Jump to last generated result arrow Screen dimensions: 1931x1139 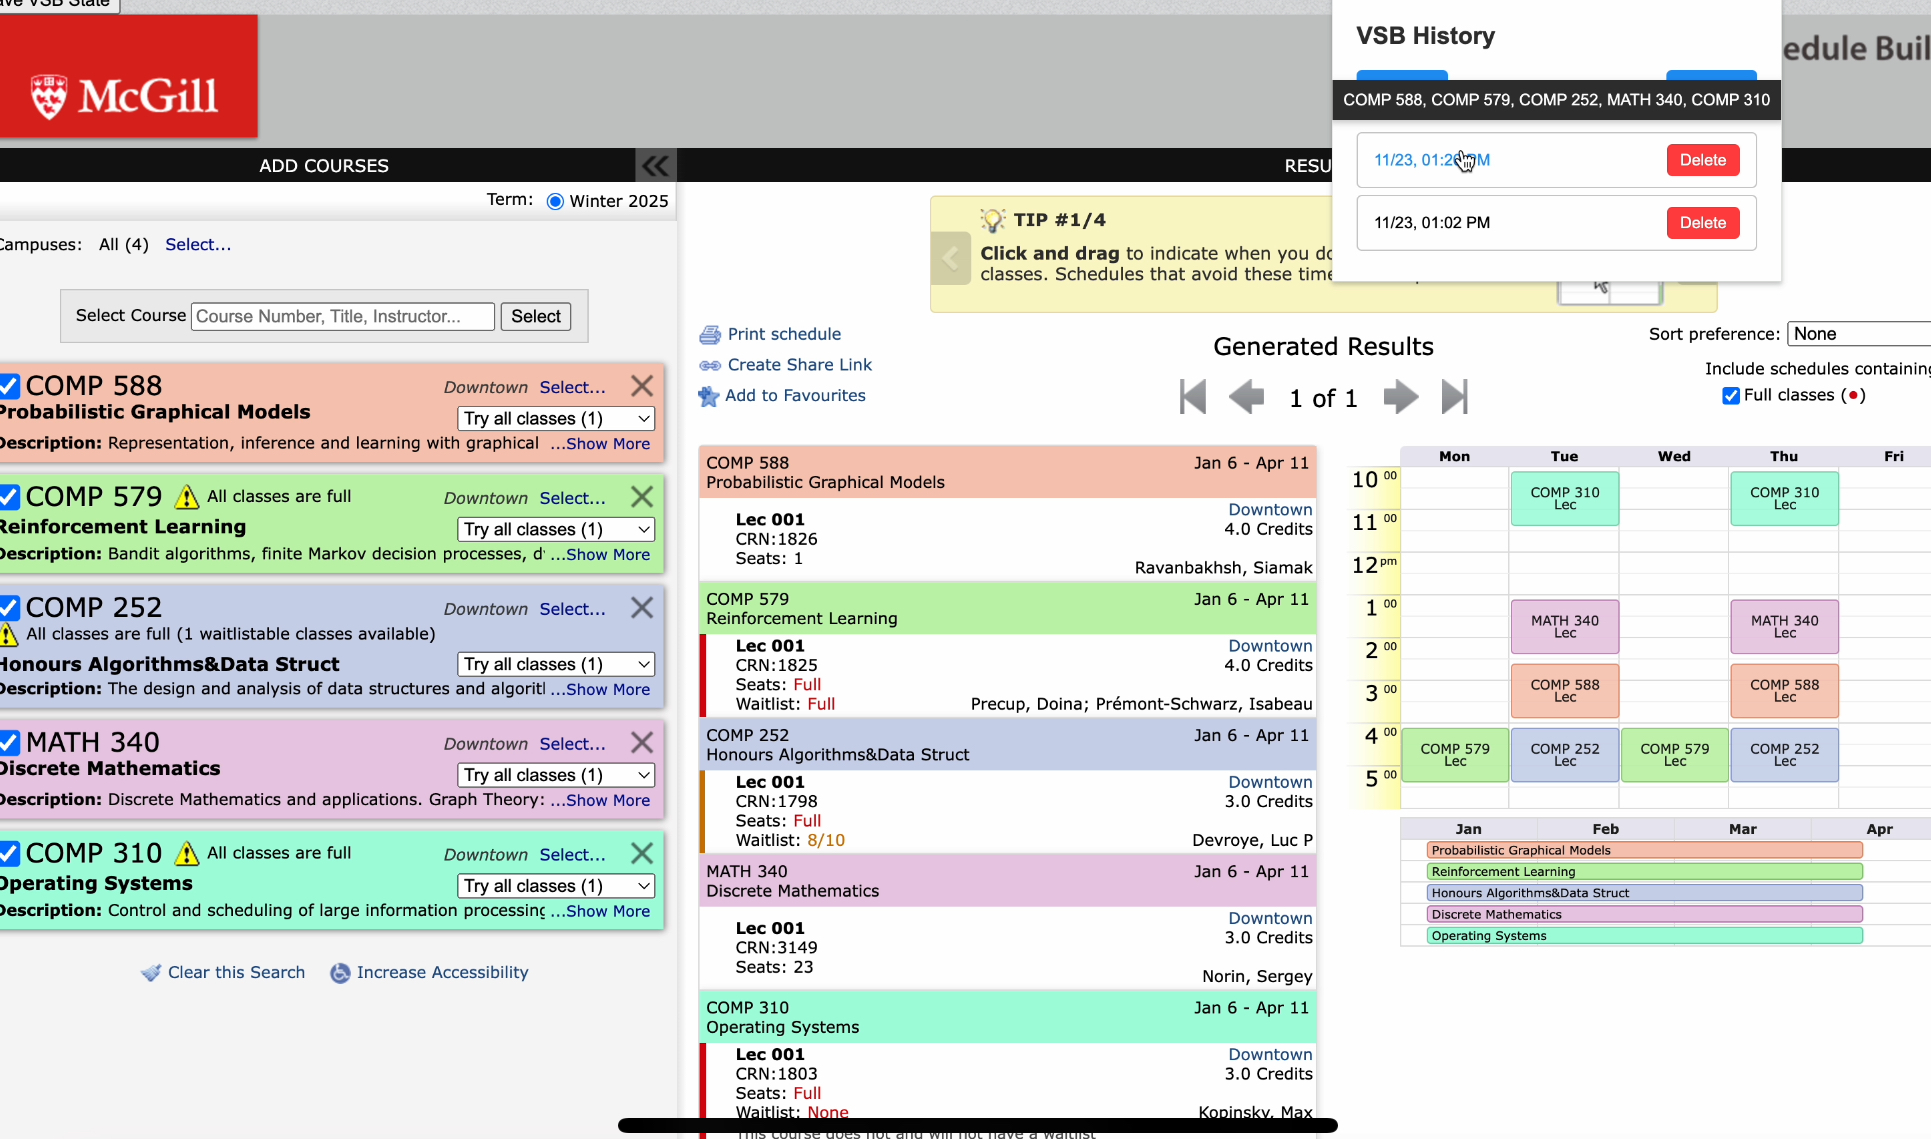[x=1455, y=397]
